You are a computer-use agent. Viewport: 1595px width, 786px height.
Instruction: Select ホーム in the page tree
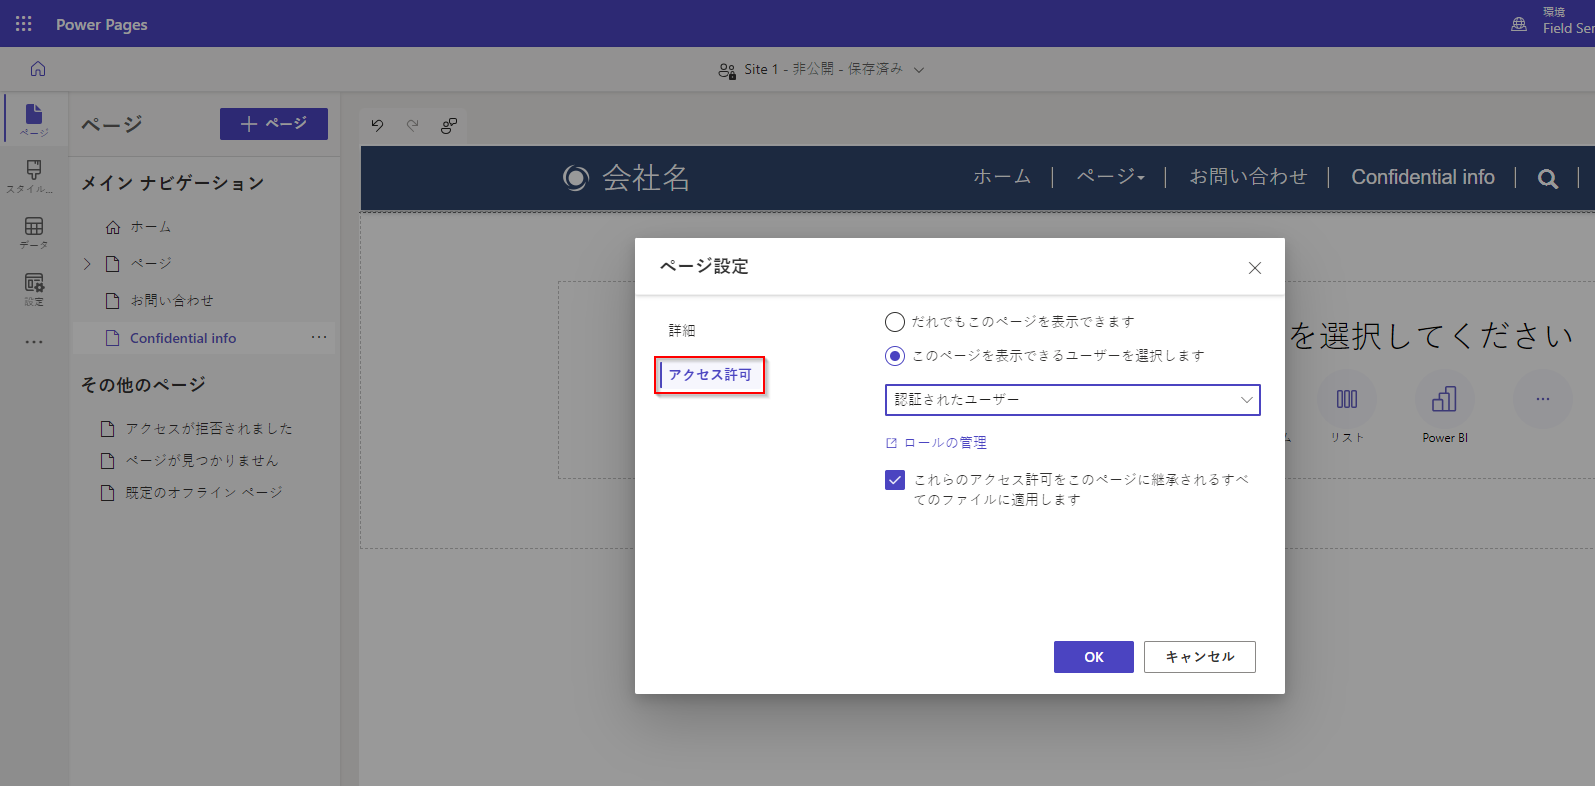point(151,227)
